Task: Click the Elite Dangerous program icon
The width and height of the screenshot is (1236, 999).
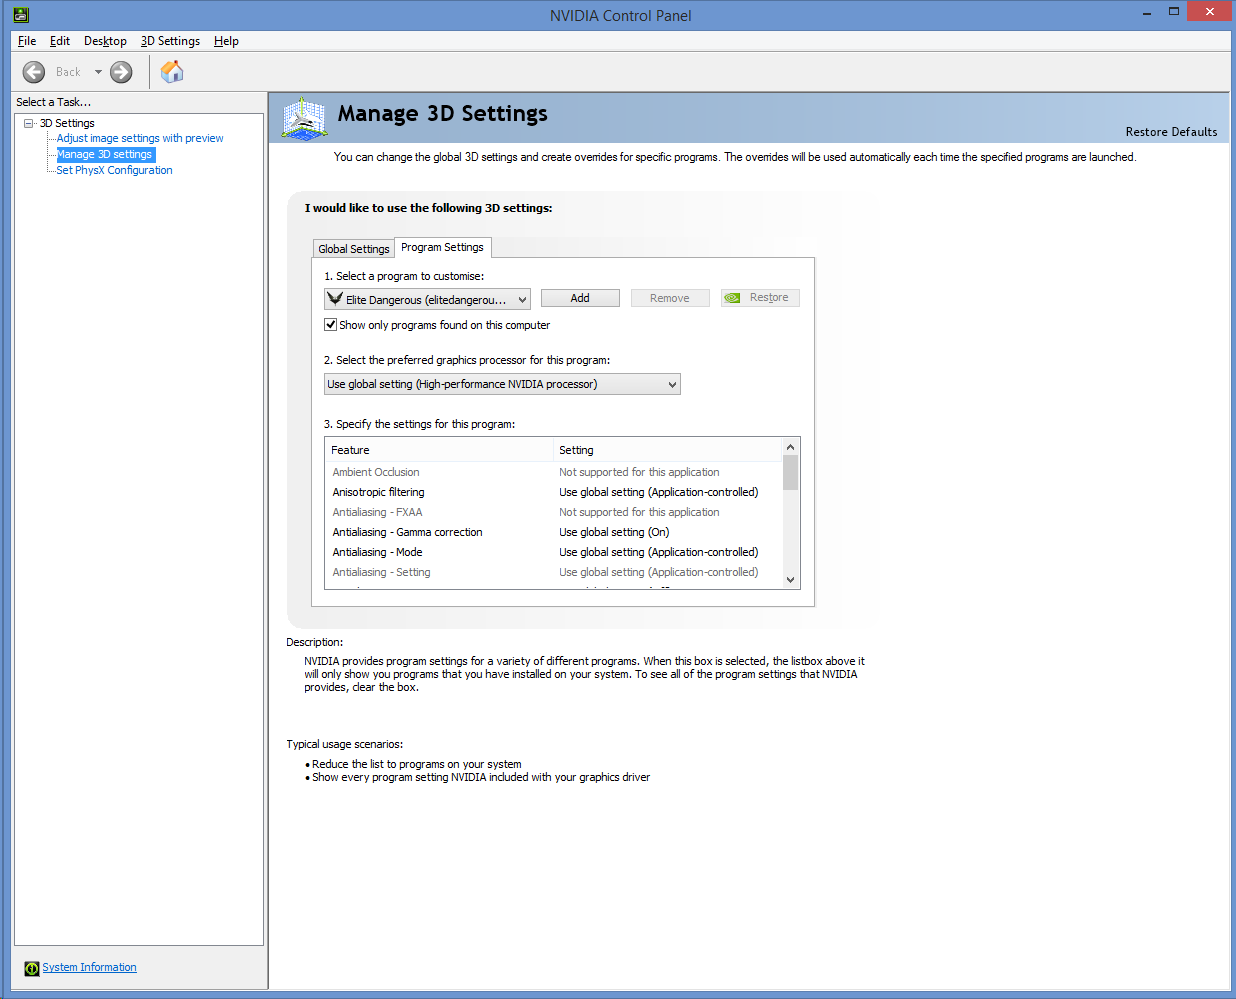Action: [335, 299]
